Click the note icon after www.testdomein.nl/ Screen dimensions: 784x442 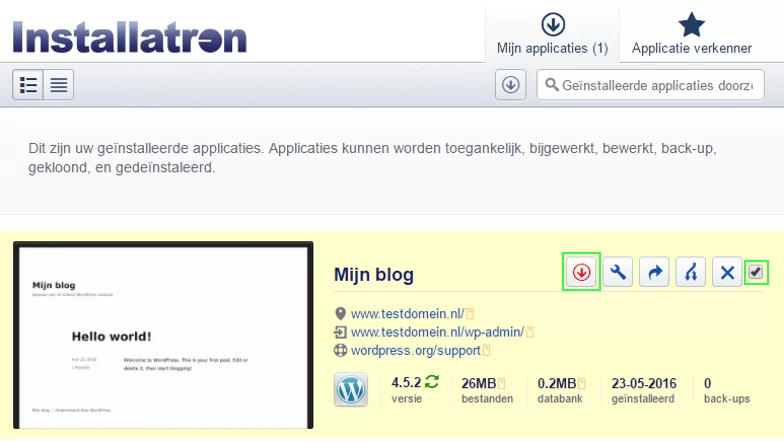pos(470,314)
